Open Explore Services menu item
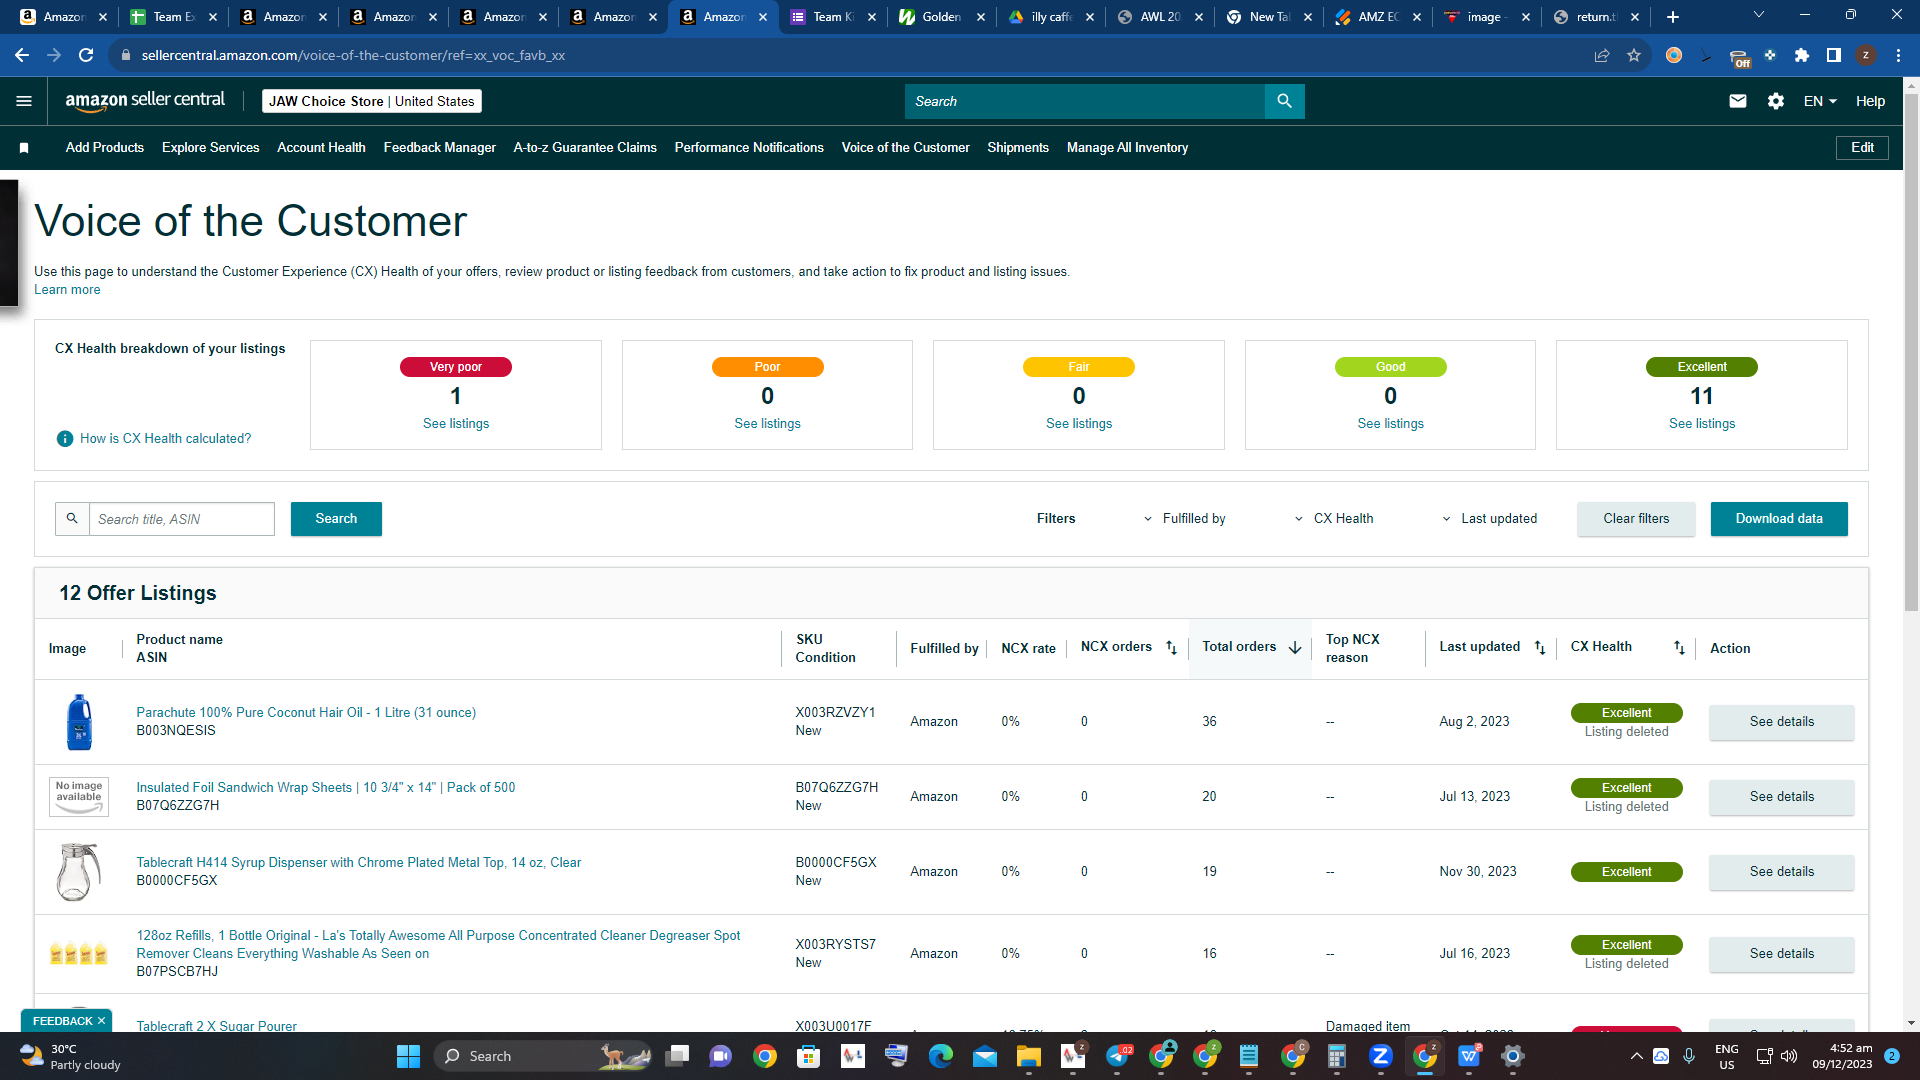Viewport: 1920px width, 1080px height. coord(211,148)
